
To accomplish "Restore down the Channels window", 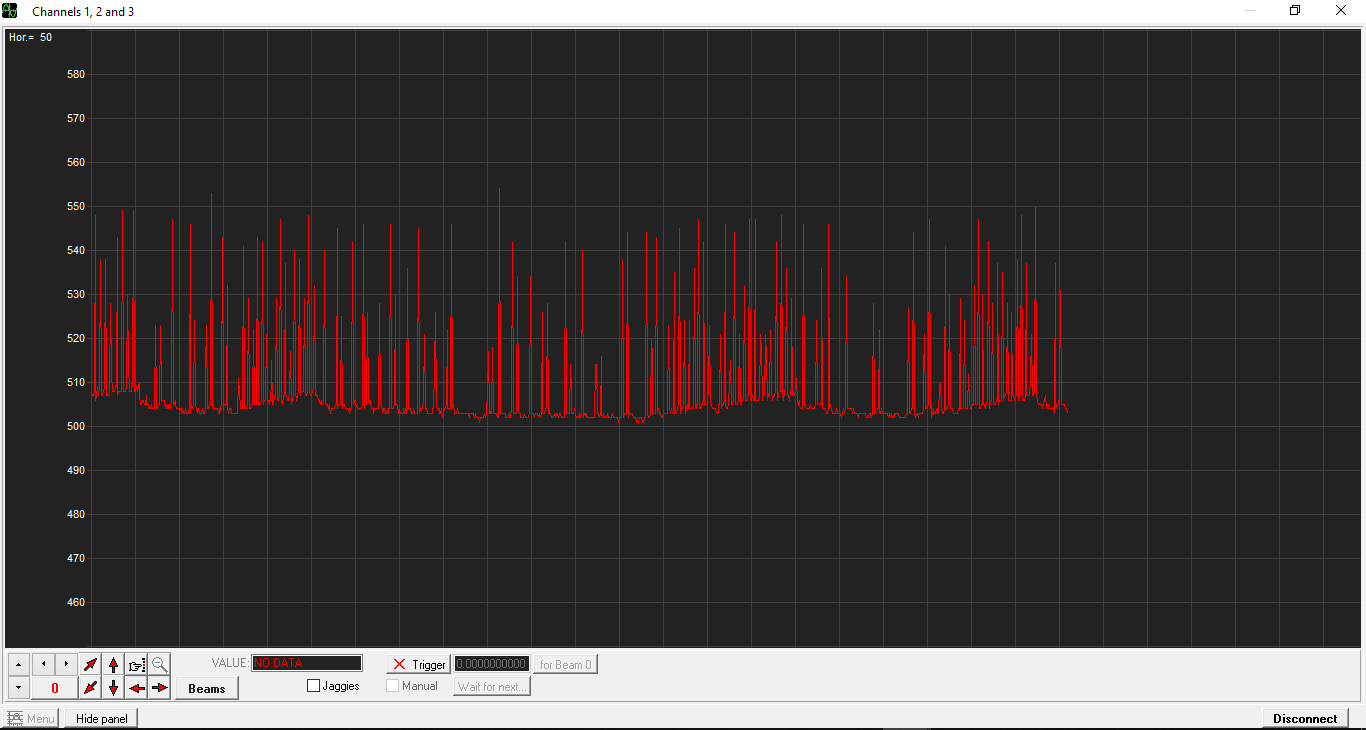I will [1295, 11].
